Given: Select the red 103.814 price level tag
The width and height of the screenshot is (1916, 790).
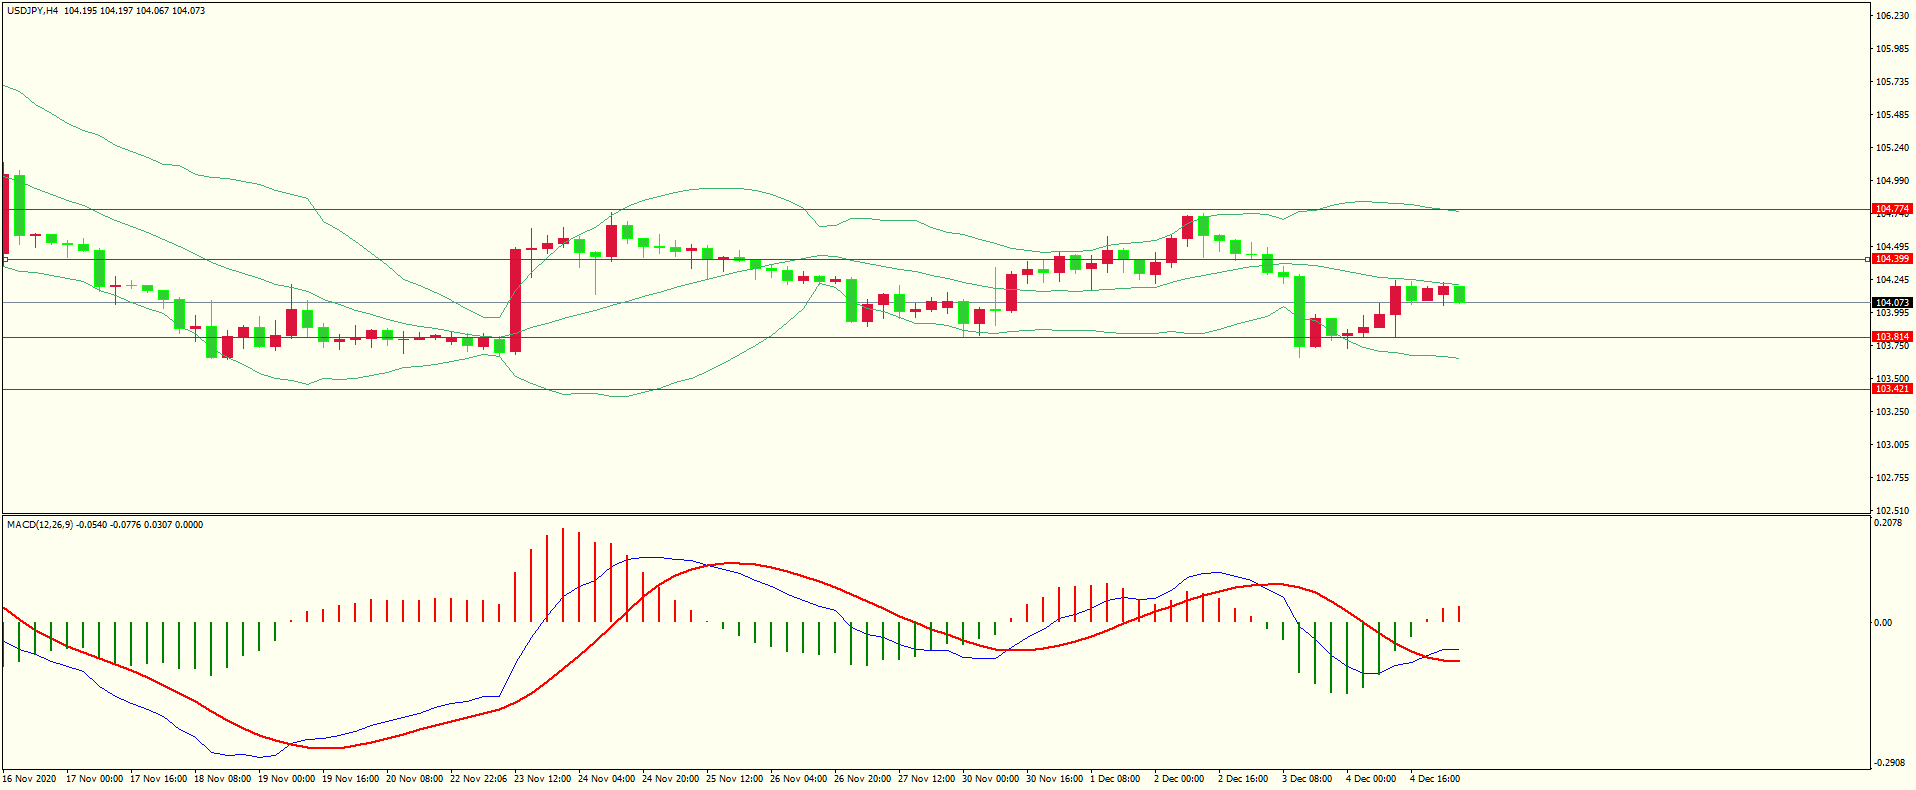Looking at the screenshot, I should click(1891, 337).
